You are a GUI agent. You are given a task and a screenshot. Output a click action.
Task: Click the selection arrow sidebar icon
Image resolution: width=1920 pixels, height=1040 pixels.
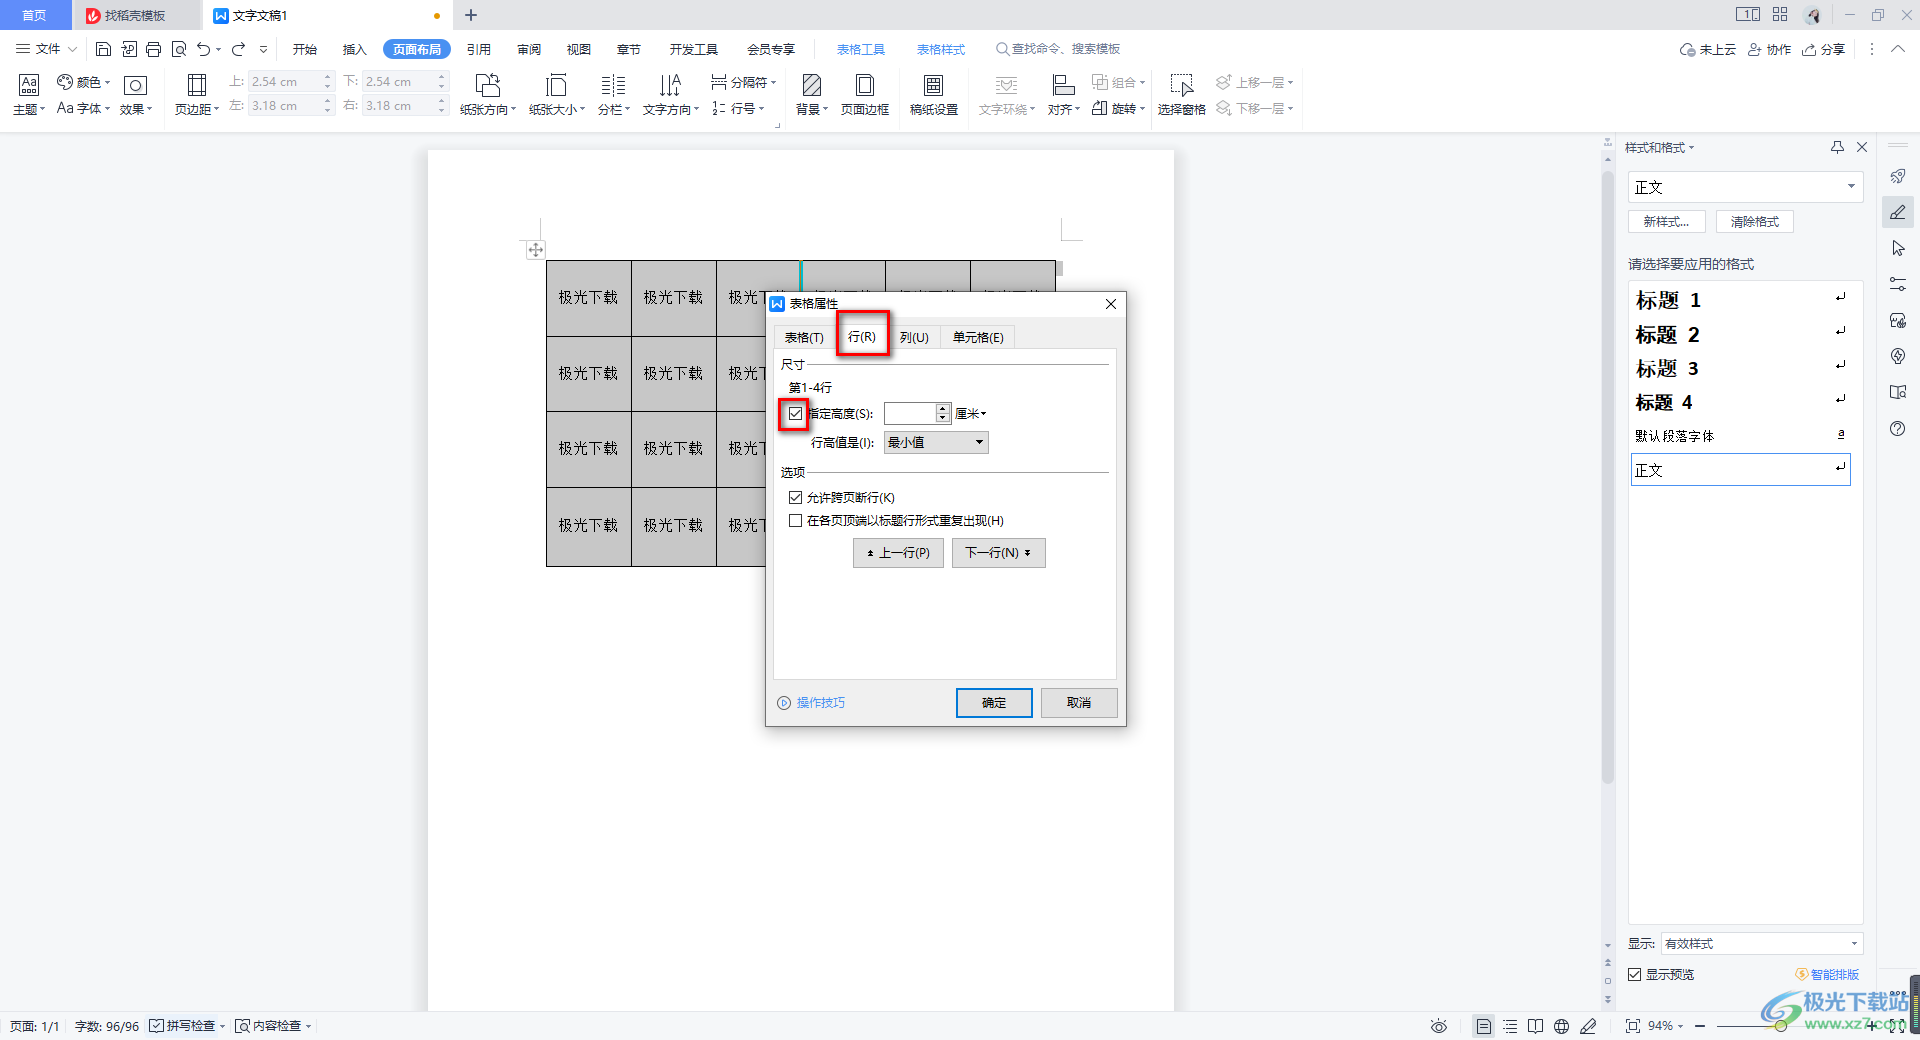(x=1898, y=248)
